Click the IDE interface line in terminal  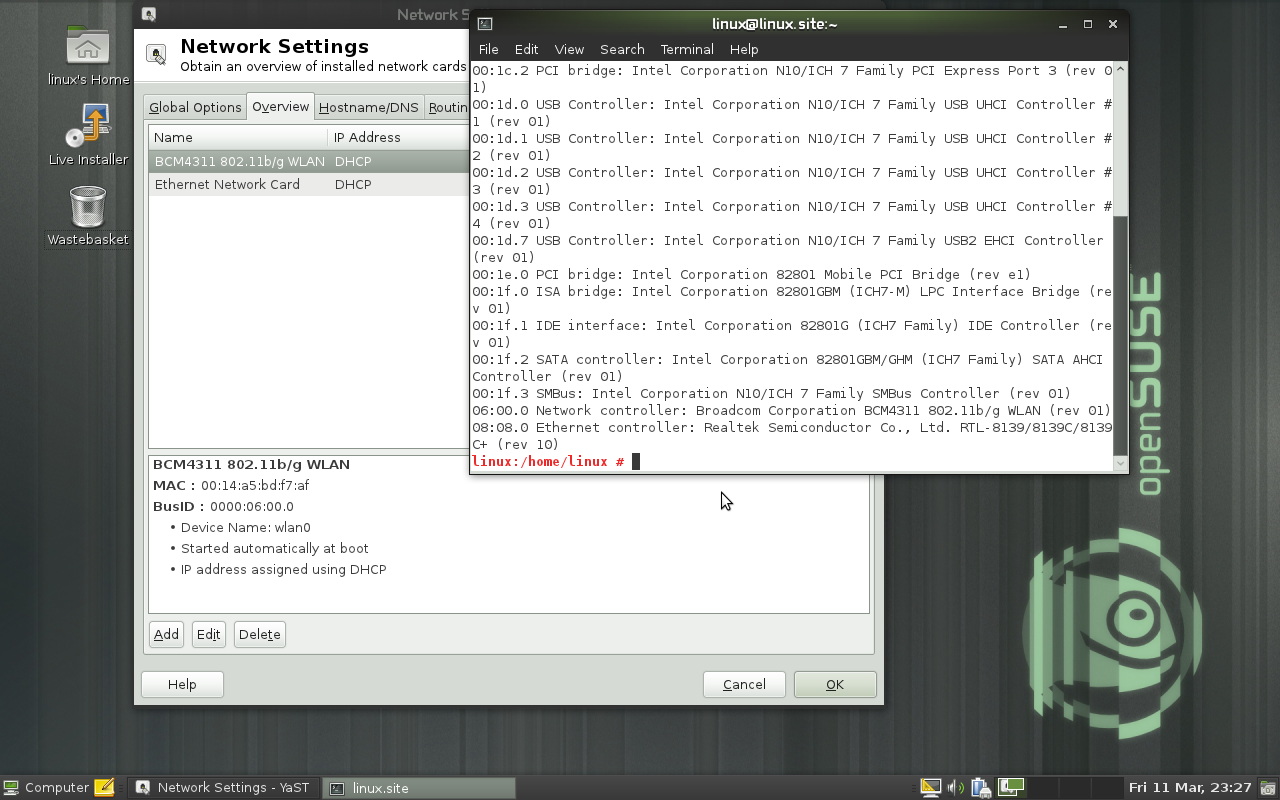click(x=791, y=333)
